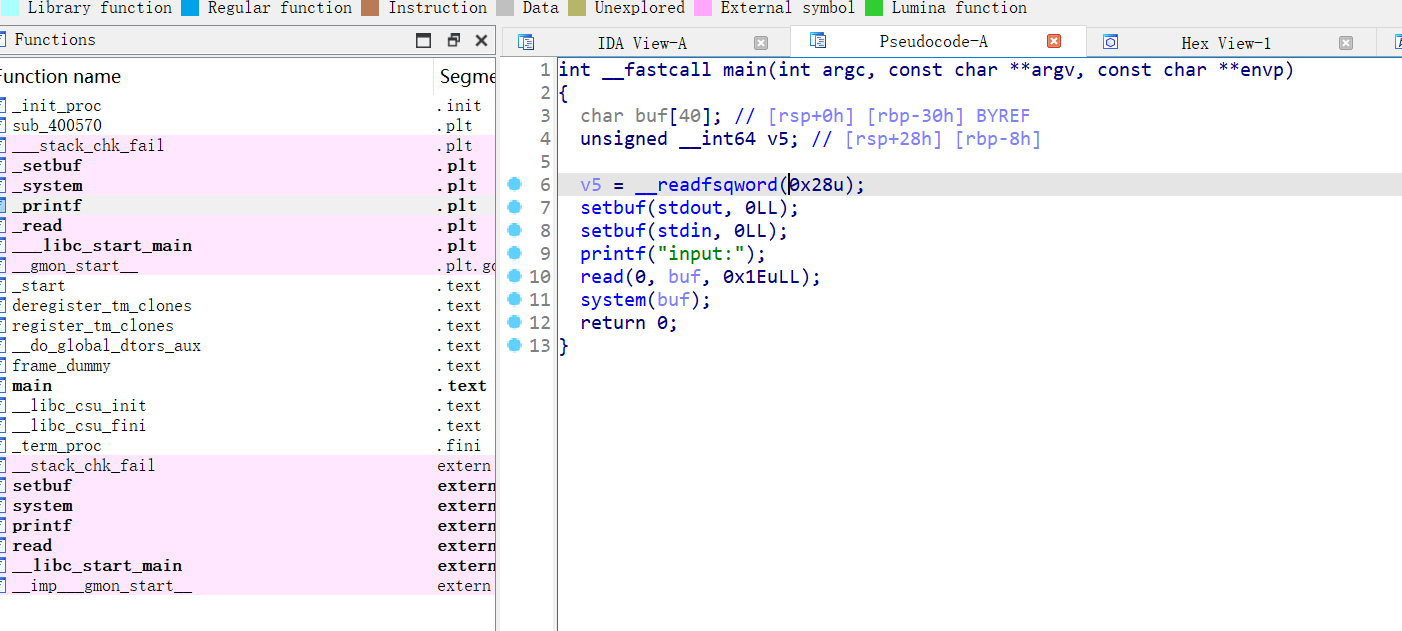Select __libc_csu_init in the Functions list
The image size is (1402, 631).
coord(248,406)
